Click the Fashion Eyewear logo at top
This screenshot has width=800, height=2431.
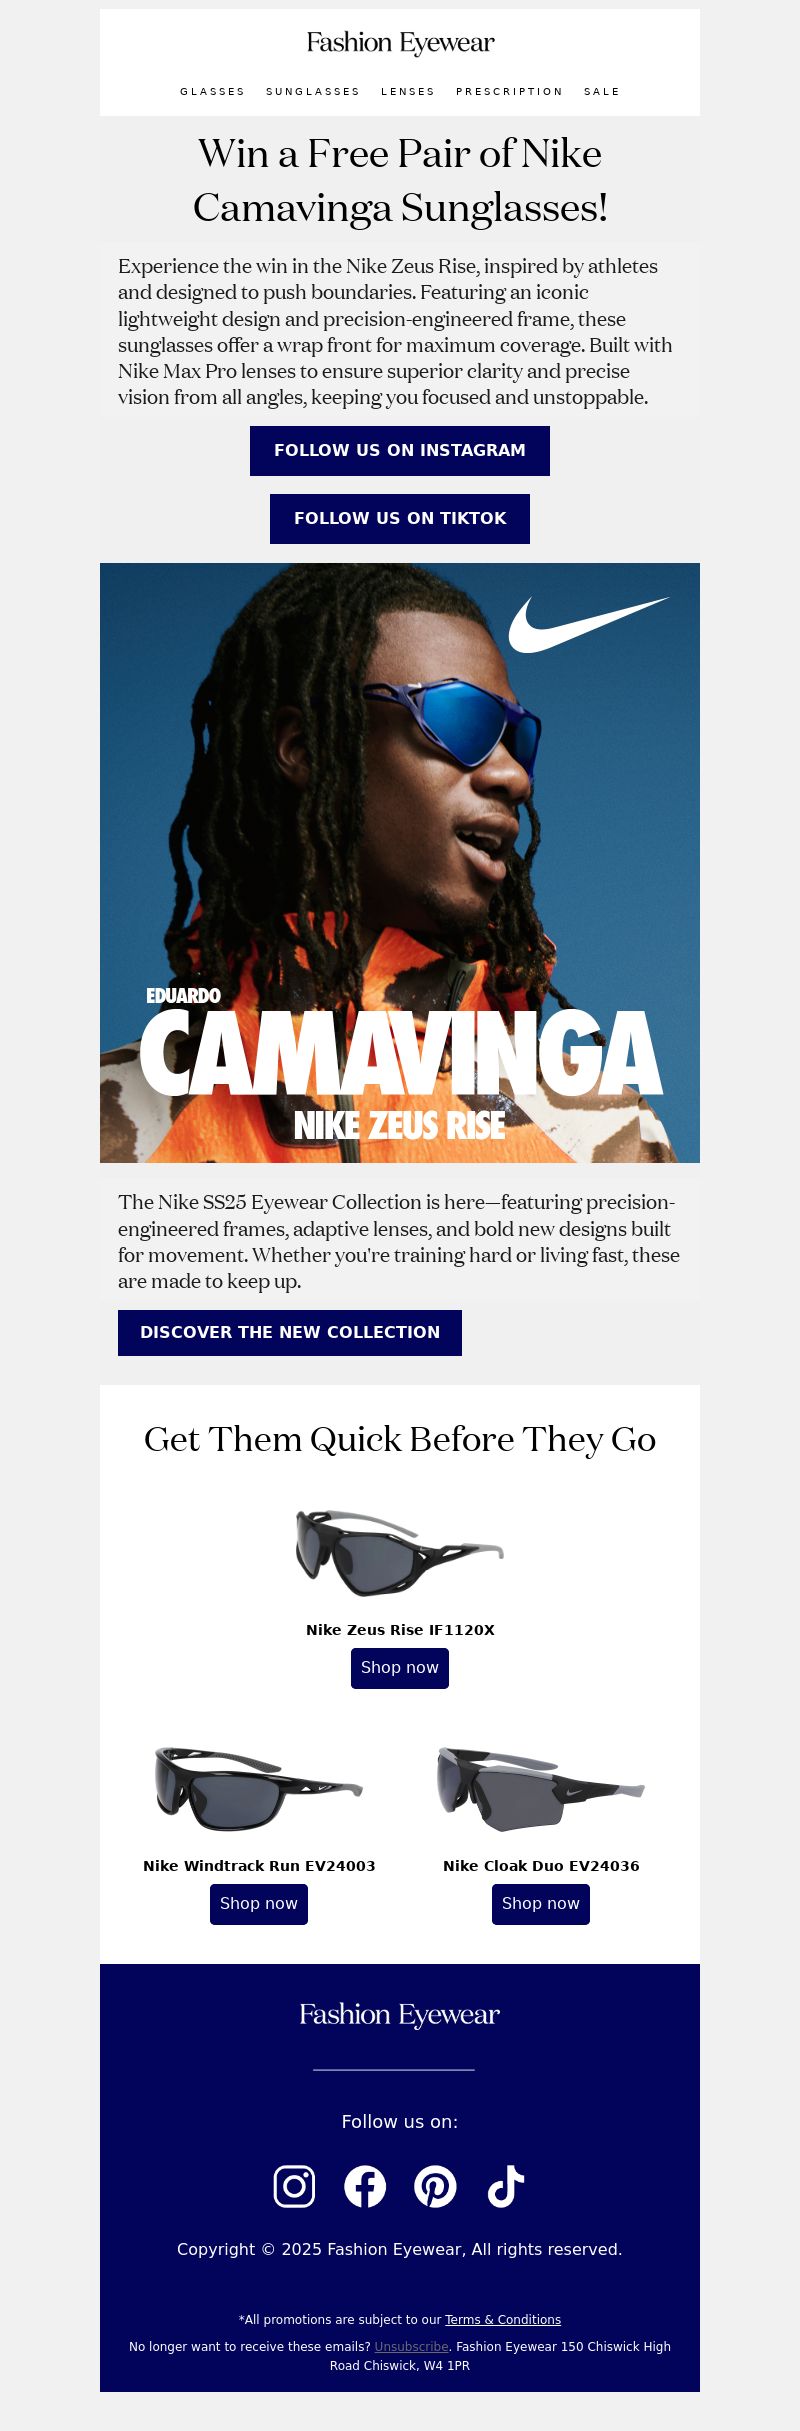[400, 43]
